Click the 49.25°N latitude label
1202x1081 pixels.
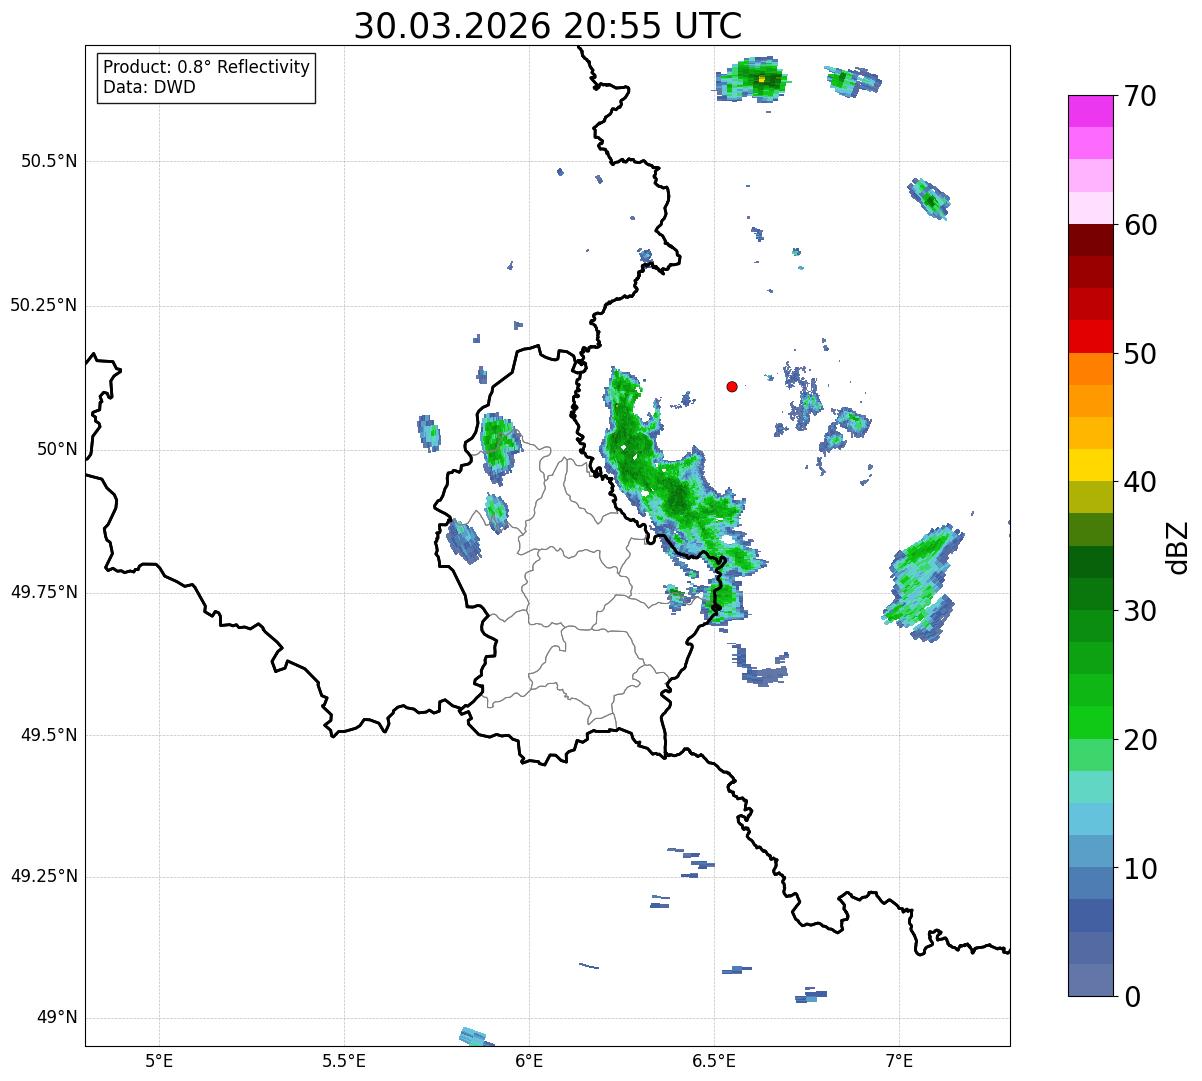(44, 876)
